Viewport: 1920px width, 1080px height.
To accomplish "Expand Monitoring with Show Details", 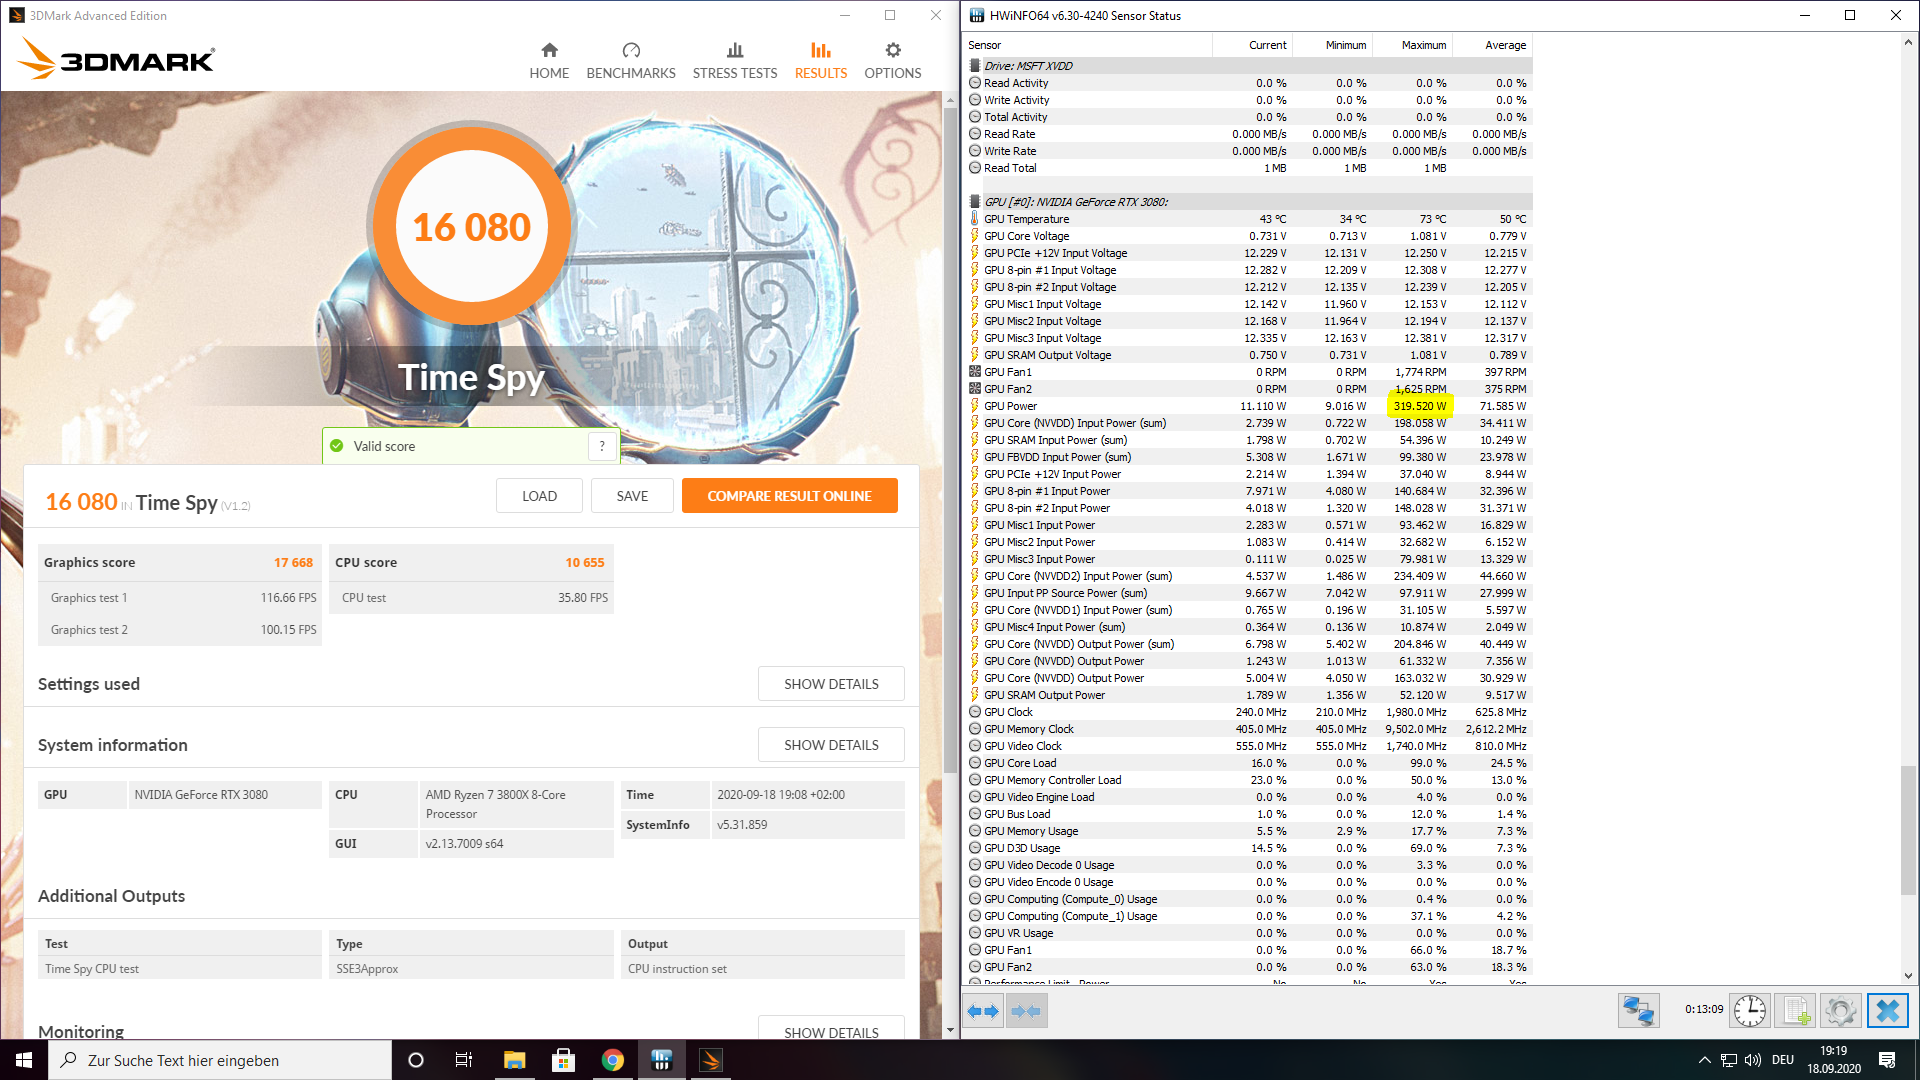I will tap(830, 1031).
